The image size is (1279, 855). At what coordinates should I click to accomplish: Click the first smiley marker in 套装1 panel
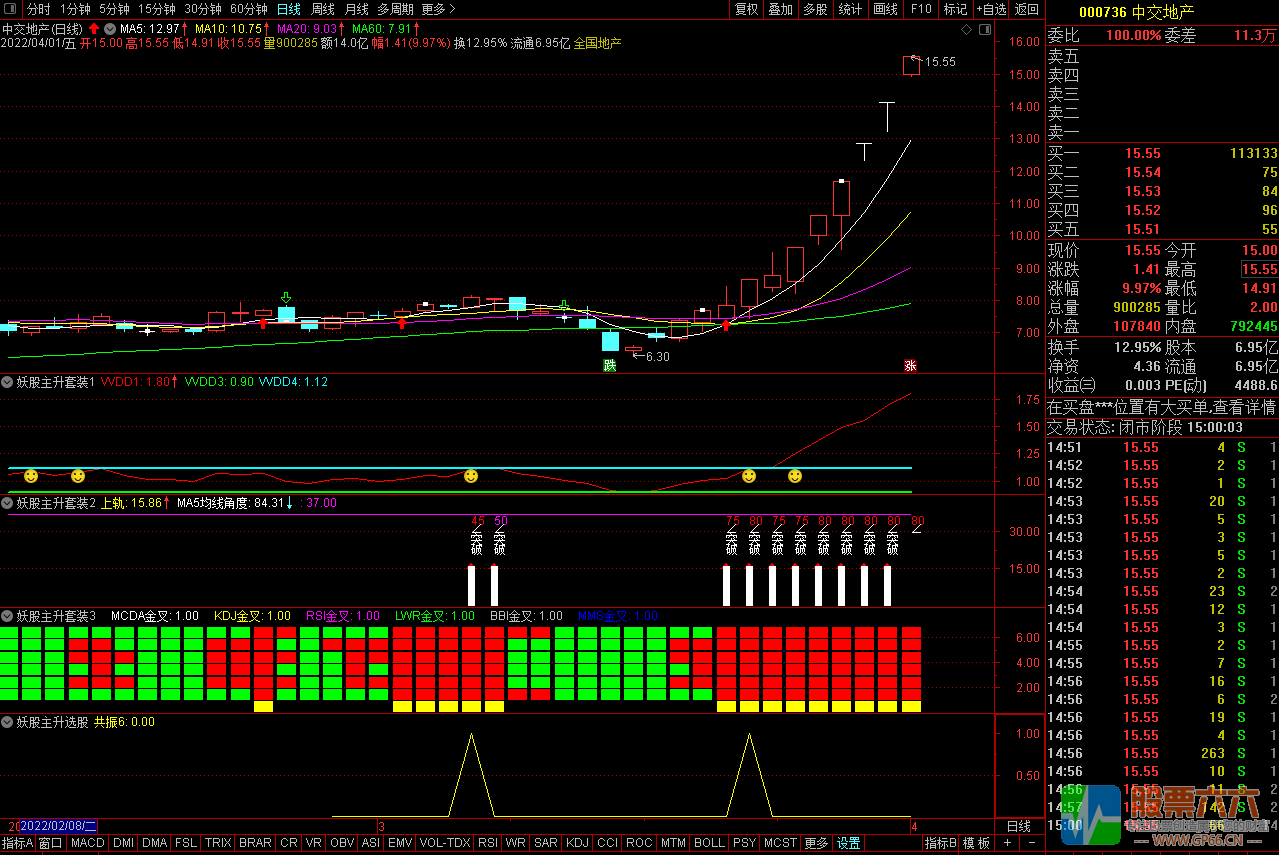(x=31, y=476)
